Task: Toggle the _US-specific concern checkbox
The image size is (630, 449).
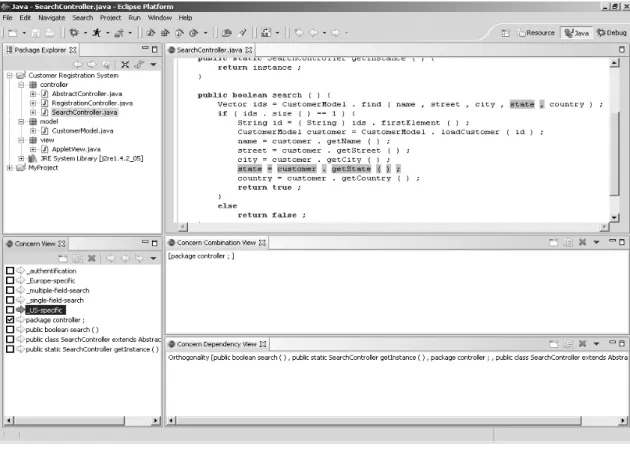Action: [x=10, y=310]
